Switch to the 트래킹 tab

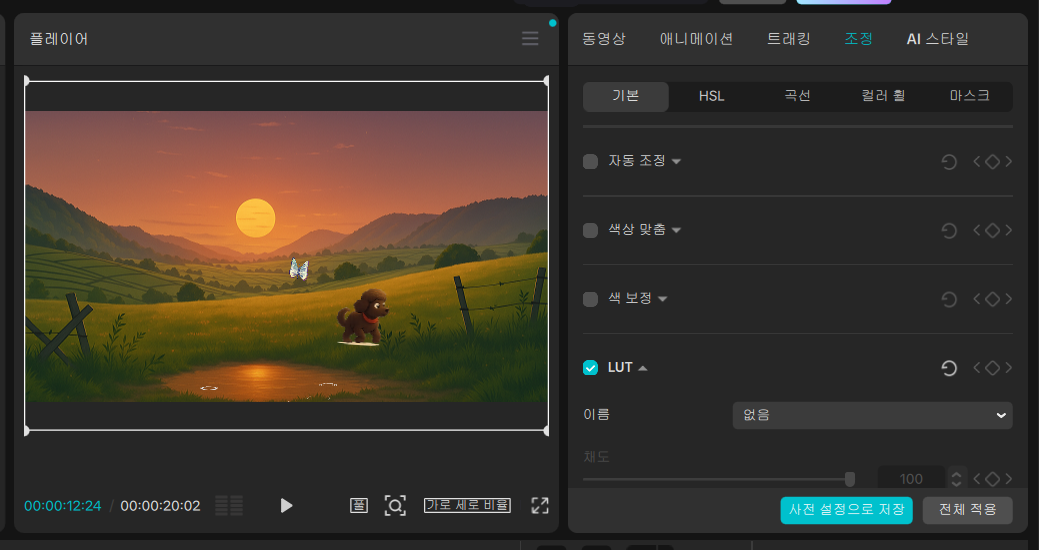[789, 39]
